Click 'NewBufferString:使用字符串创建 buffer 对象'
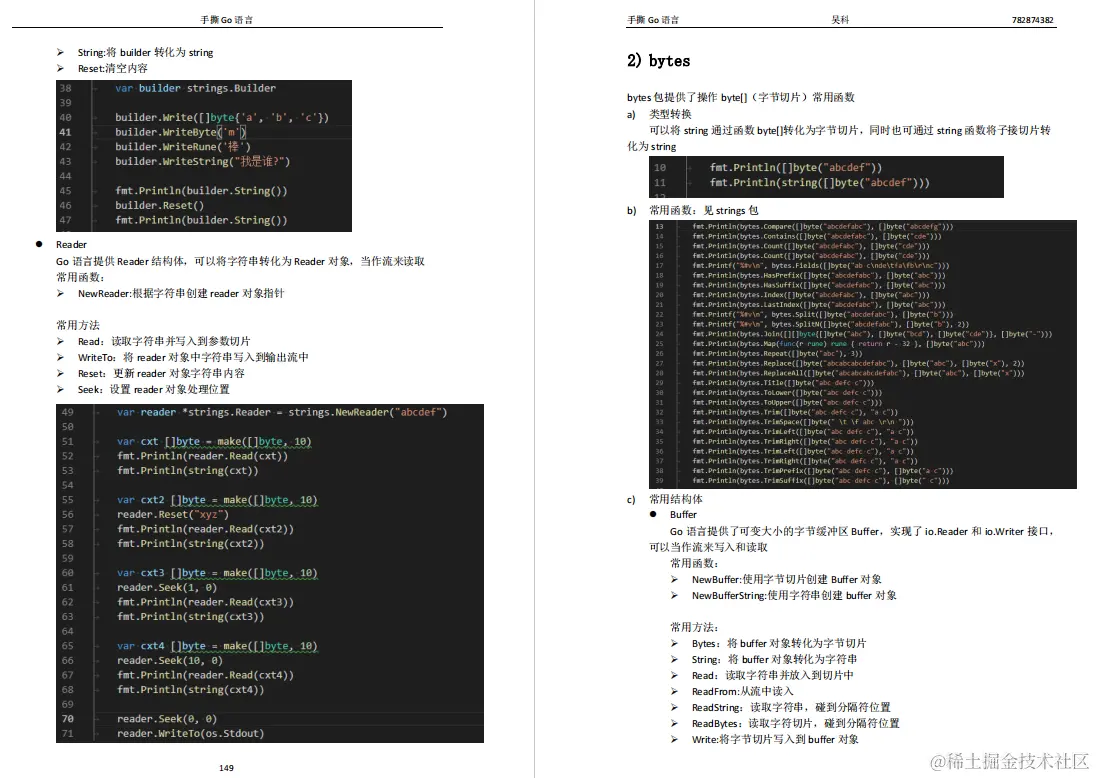Image resolution: width=1096 pixels, height=778 pixels. (x=794, y=596)
